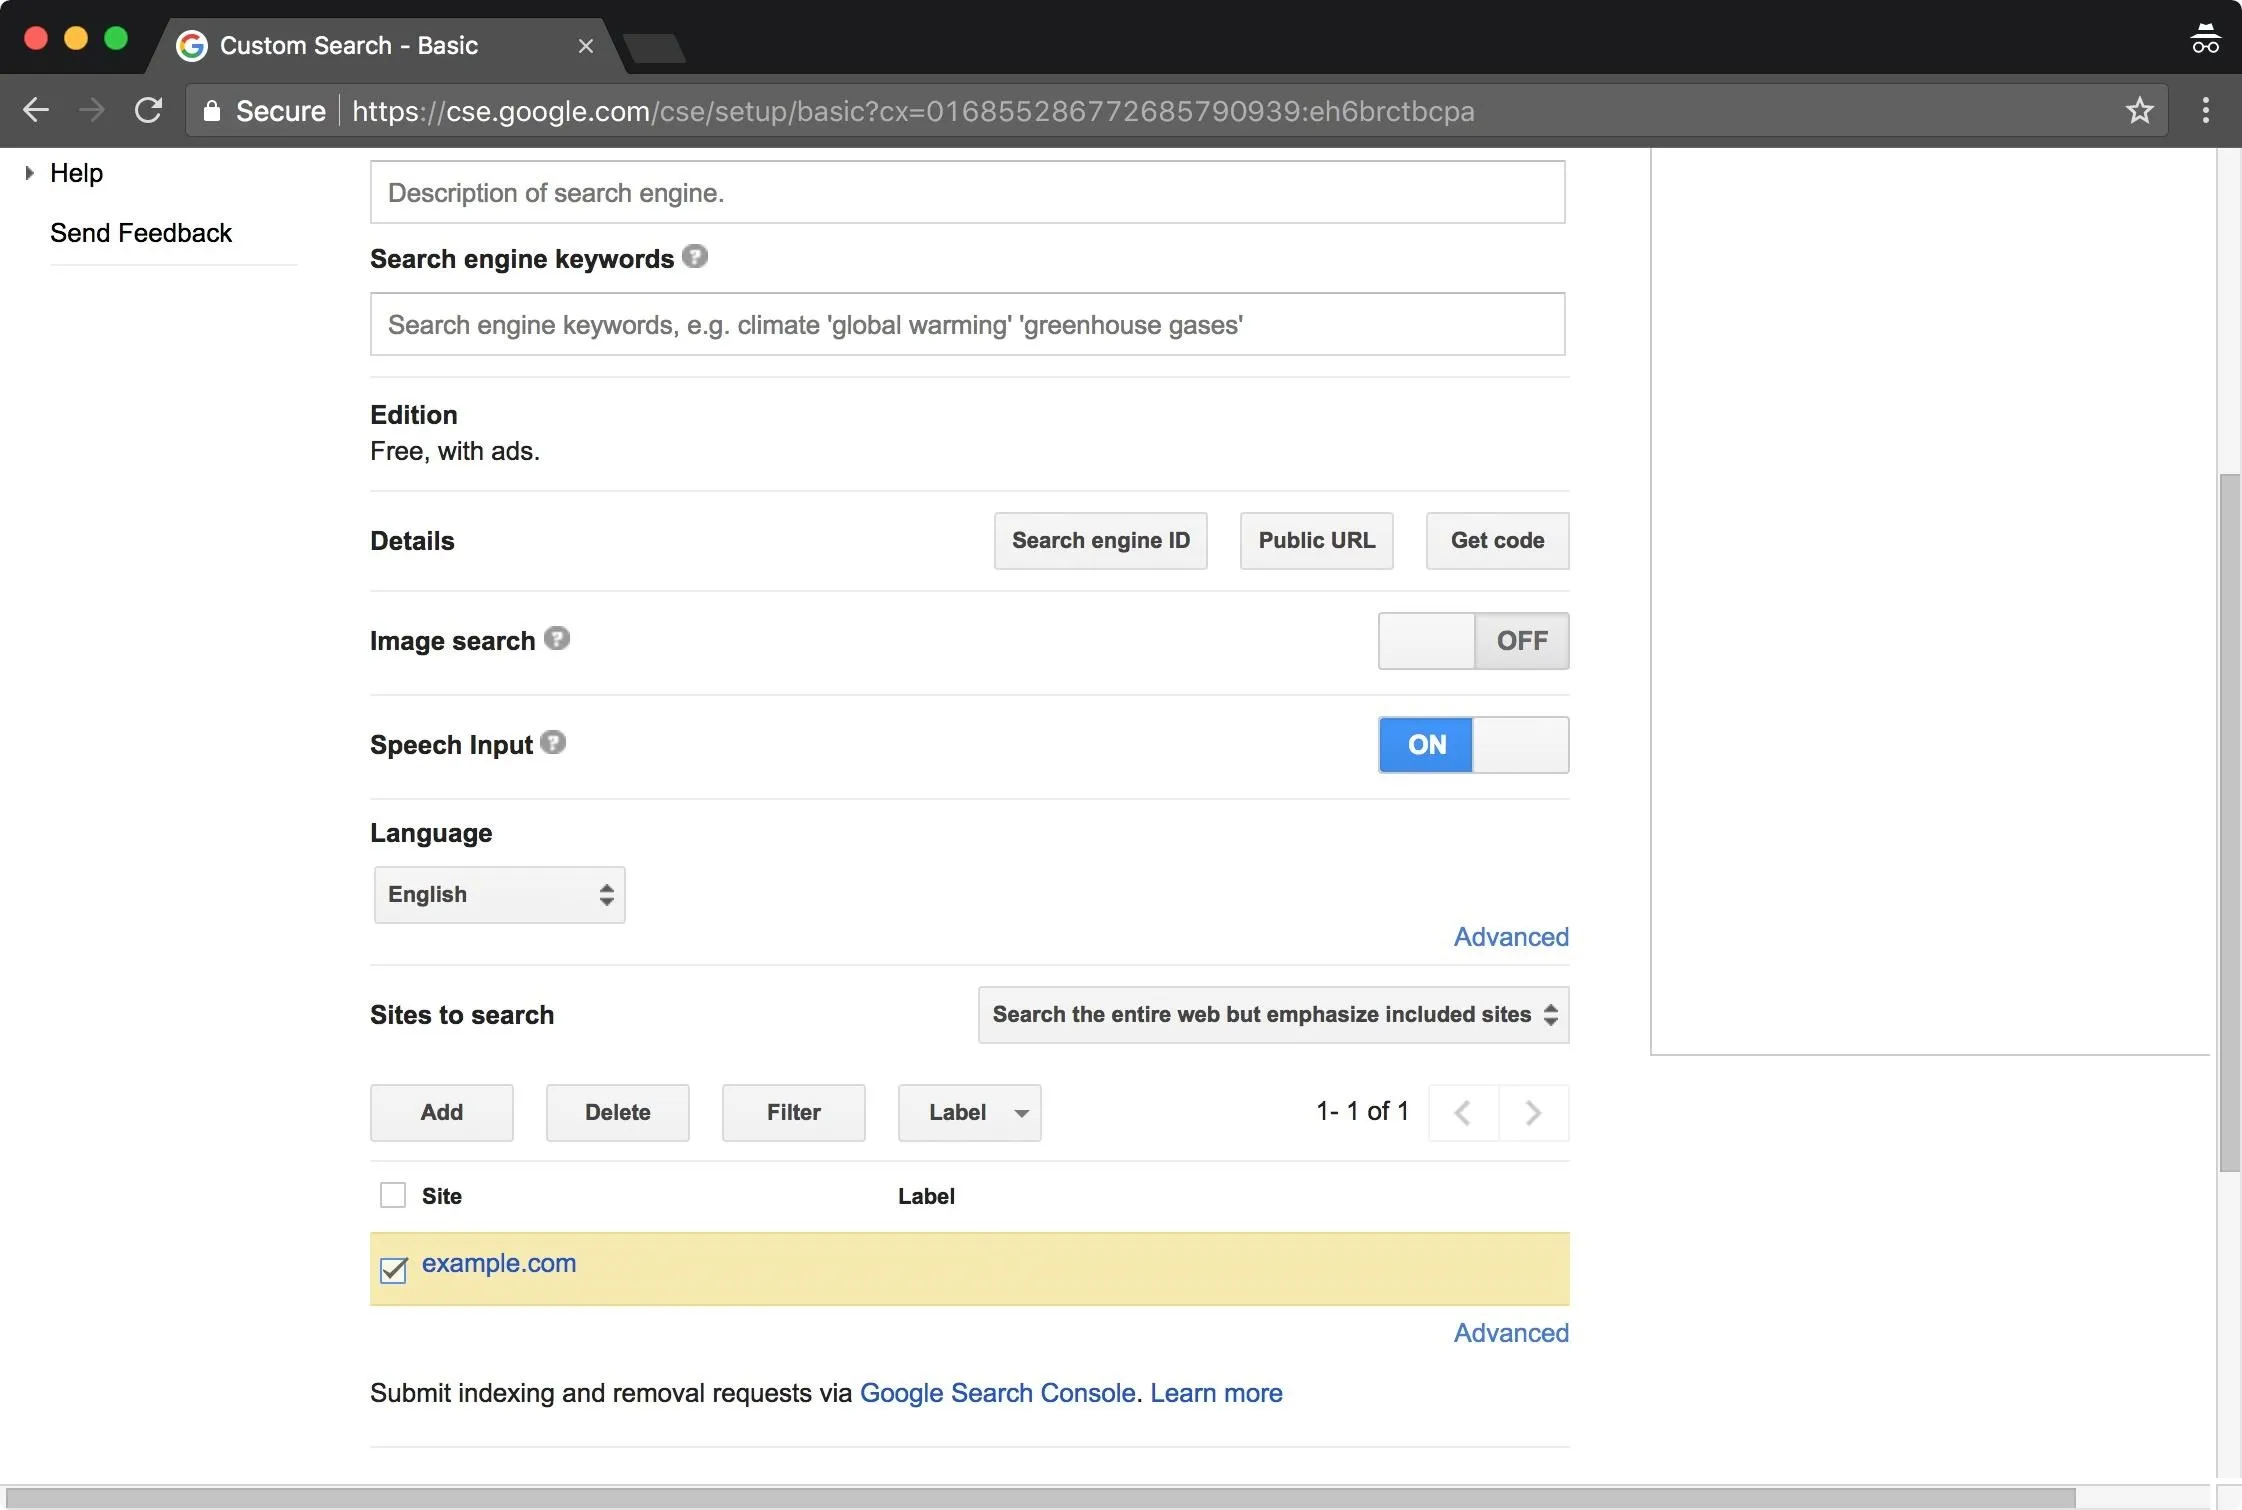This screenshot has height=1510, width=2242.
Task: Uncheck the example.com row checkbox
Action: [394, 1270]
